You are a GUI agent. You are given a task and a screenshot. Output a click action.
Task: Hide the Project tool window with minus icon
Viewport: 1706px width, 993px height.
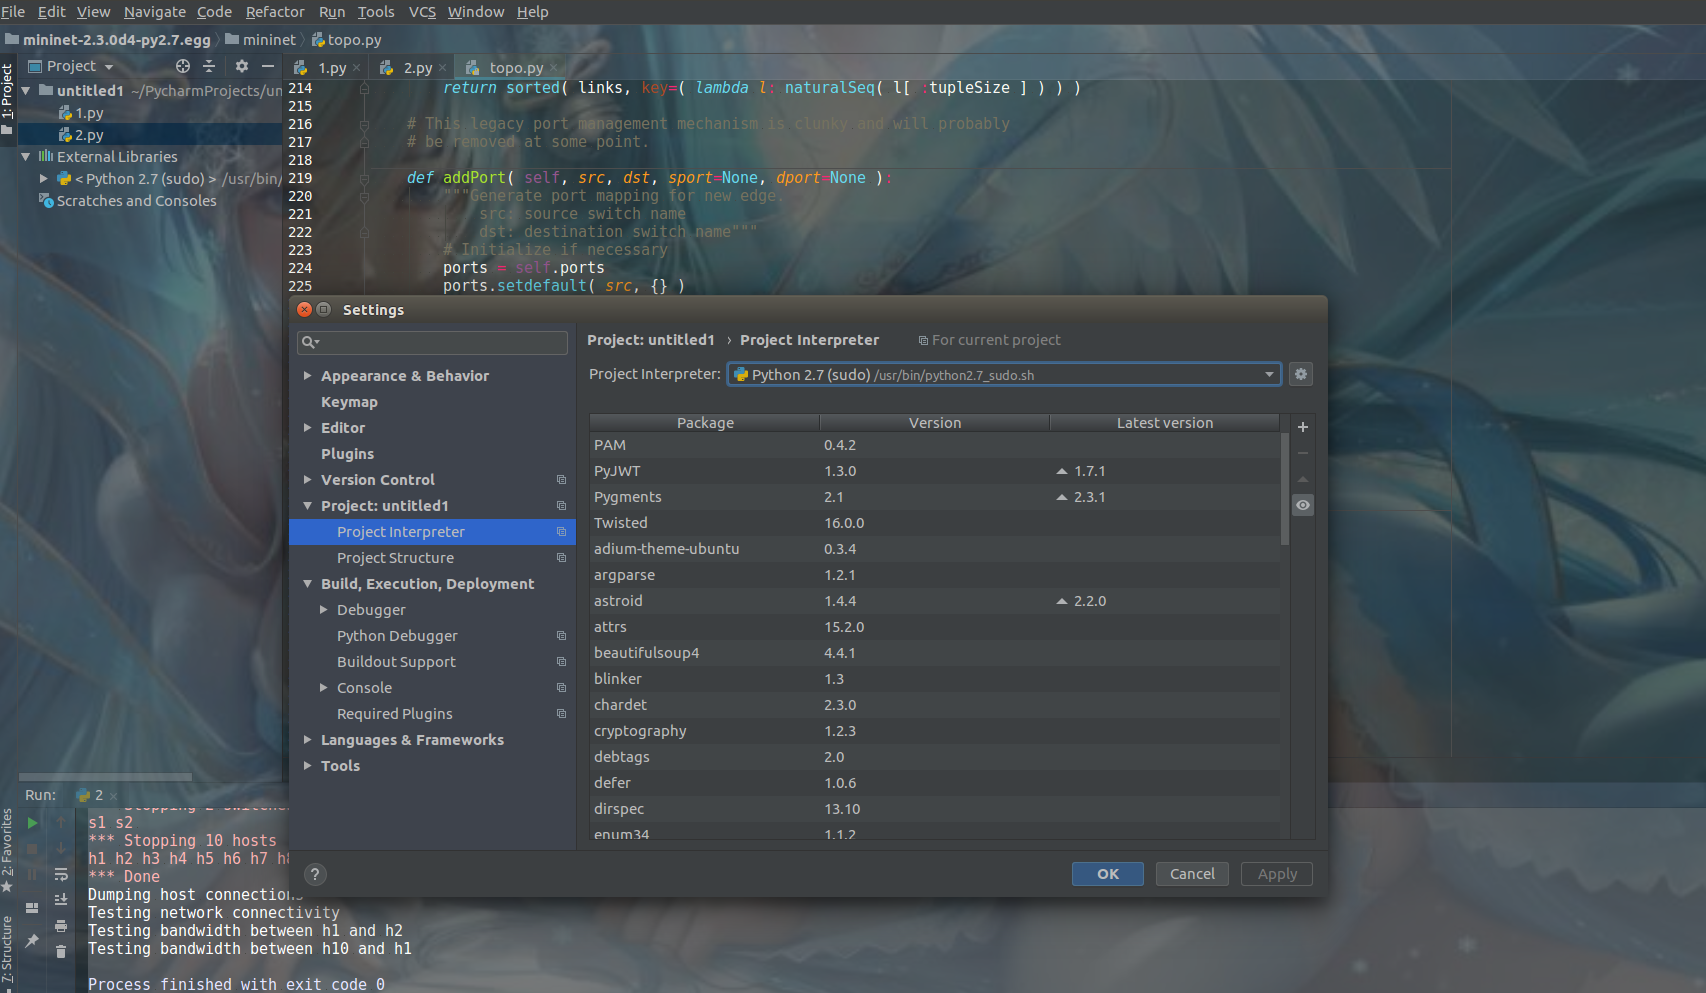pyautogui.click(x=268, y=66)
